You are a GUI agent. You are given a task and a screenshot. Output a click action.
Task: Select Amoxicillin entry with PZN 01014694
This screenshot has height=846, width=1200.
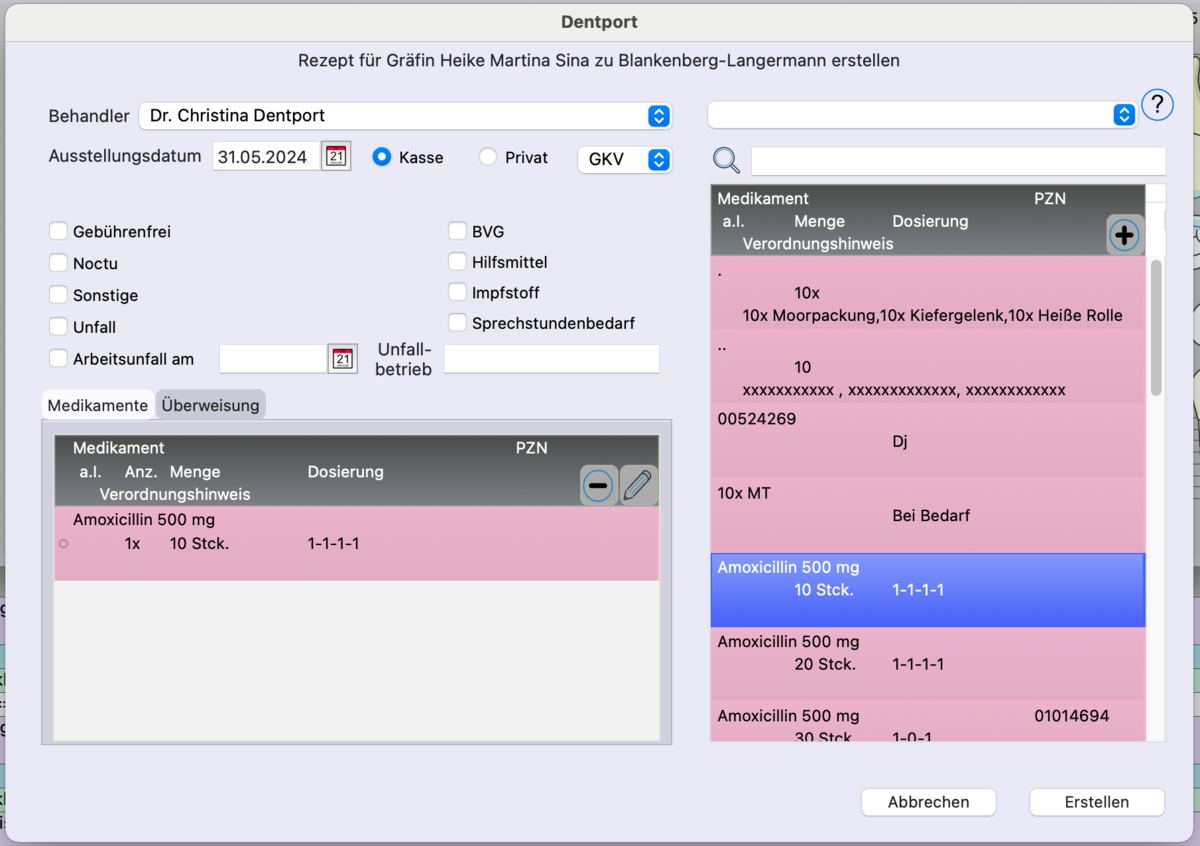tap(927, 723)
